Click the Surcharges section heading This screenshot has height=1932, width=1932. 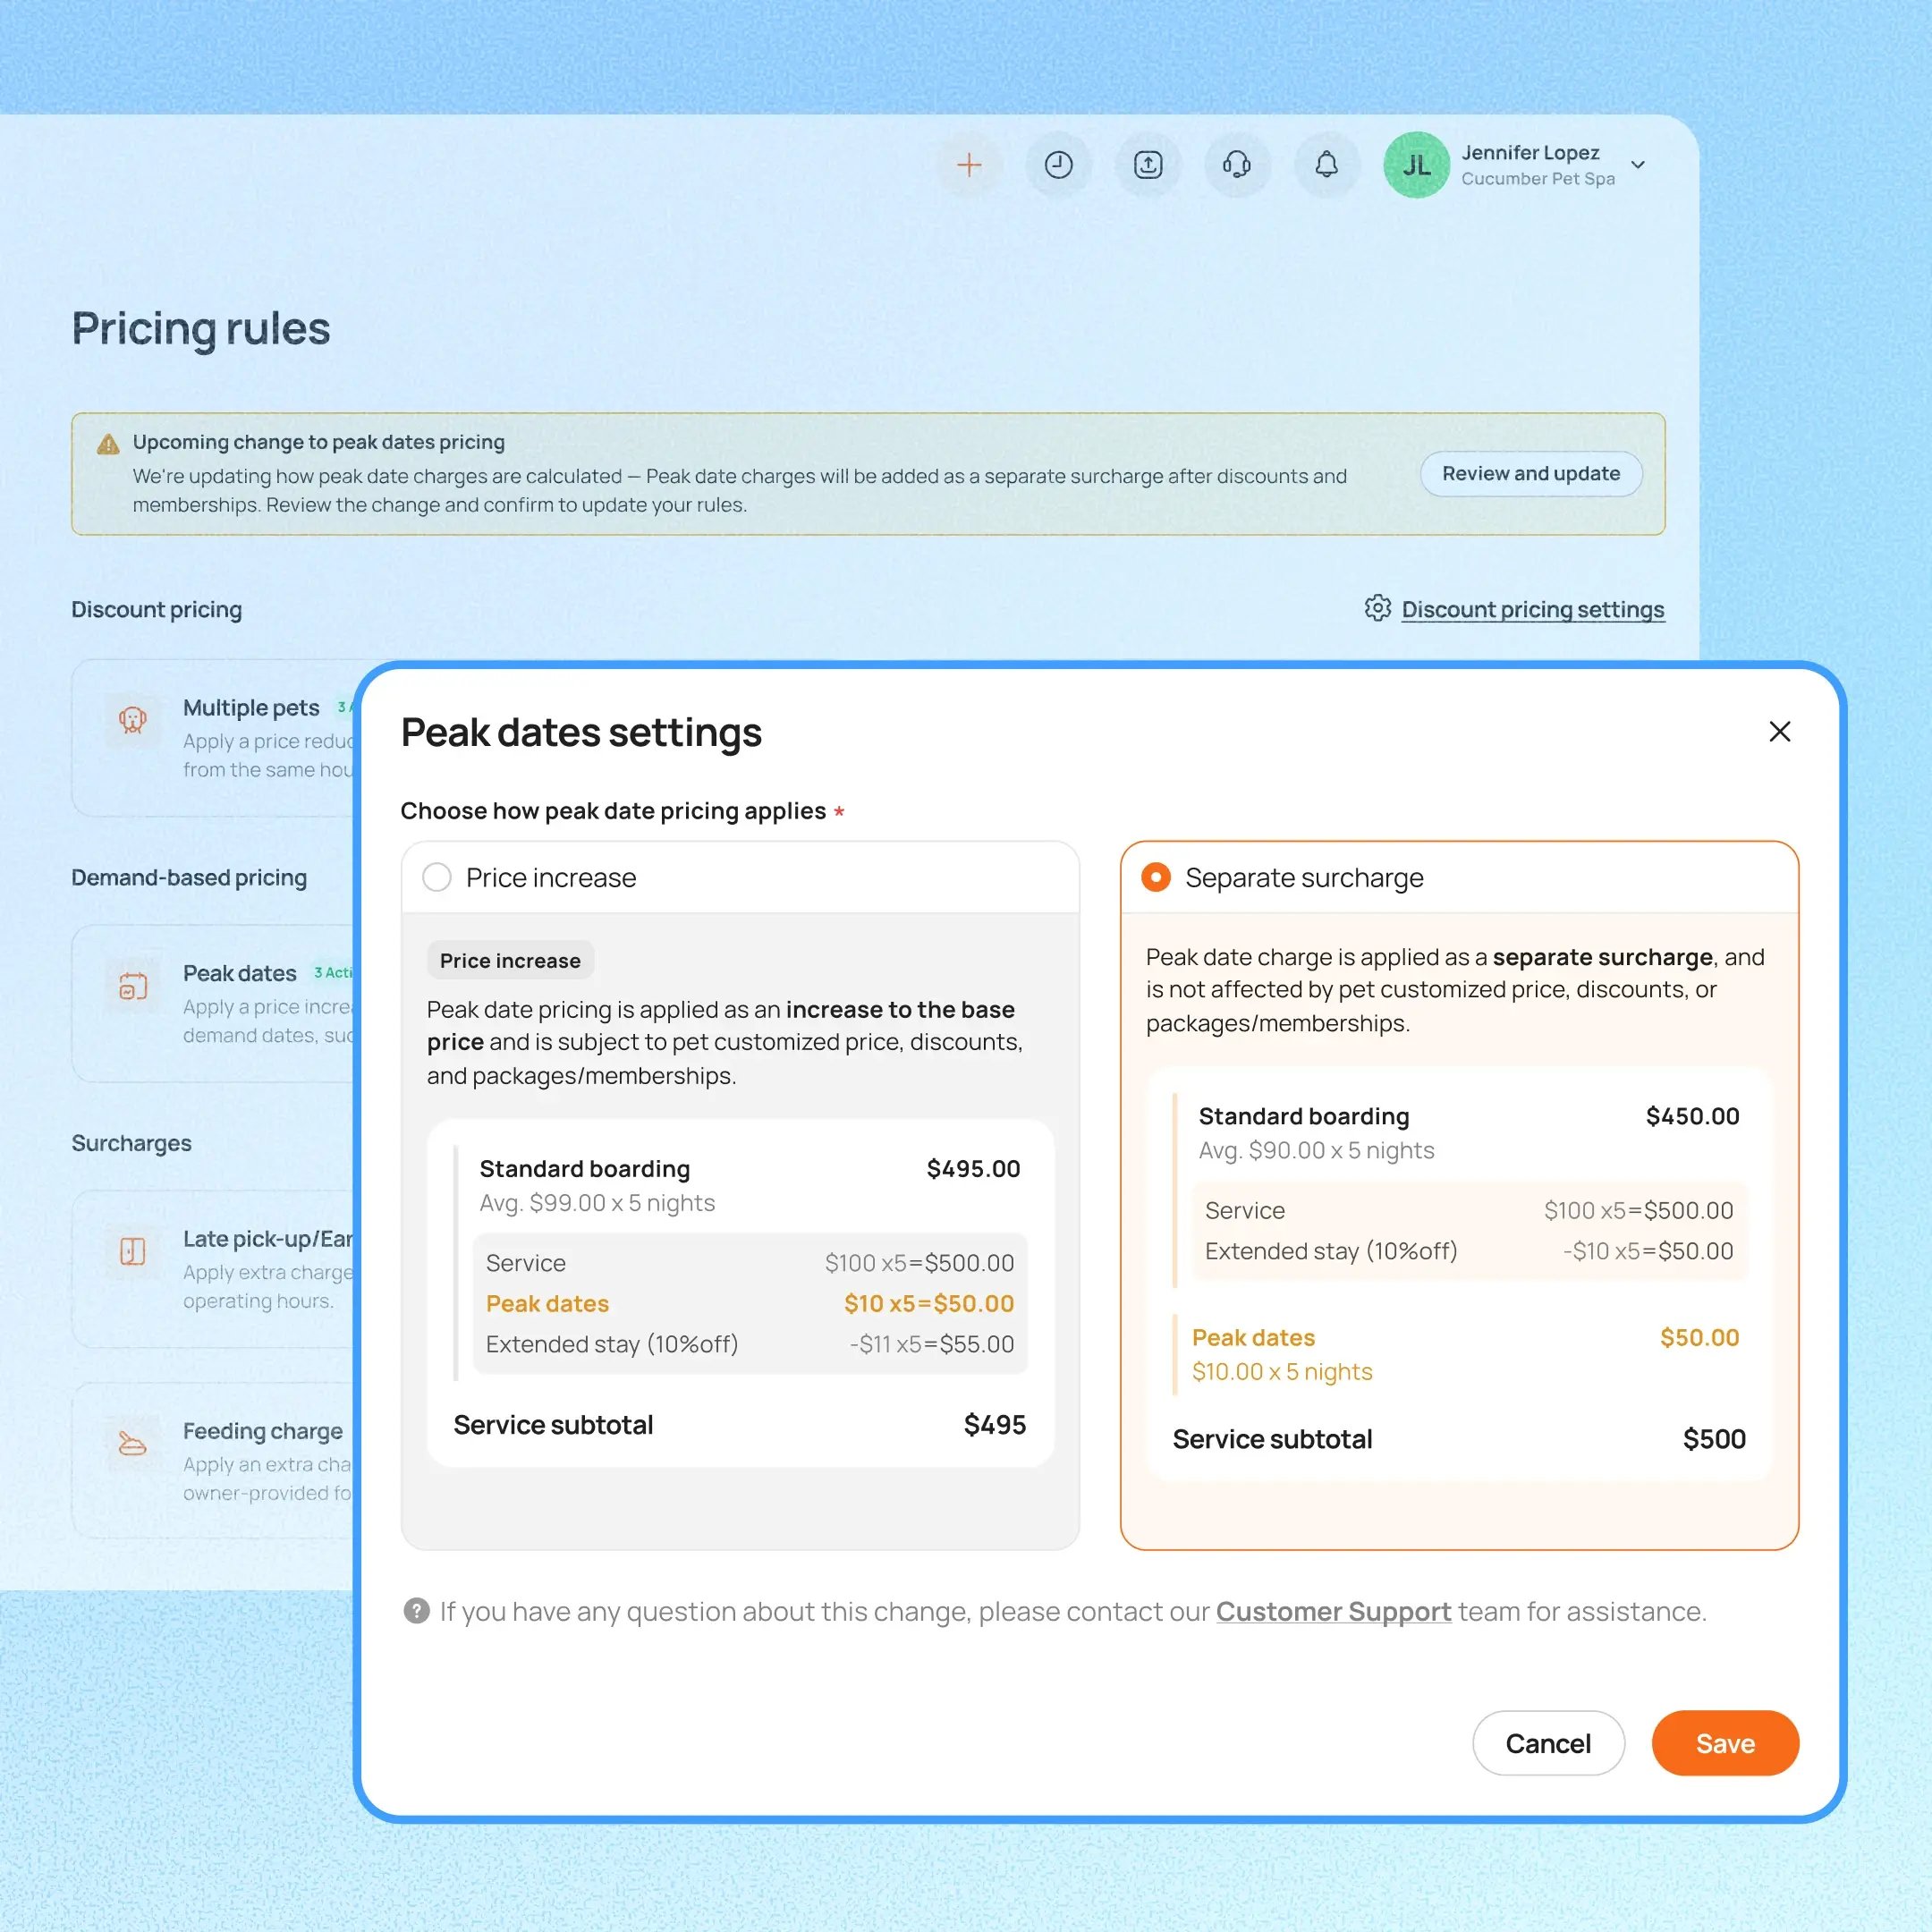(x=131, y=1143)
